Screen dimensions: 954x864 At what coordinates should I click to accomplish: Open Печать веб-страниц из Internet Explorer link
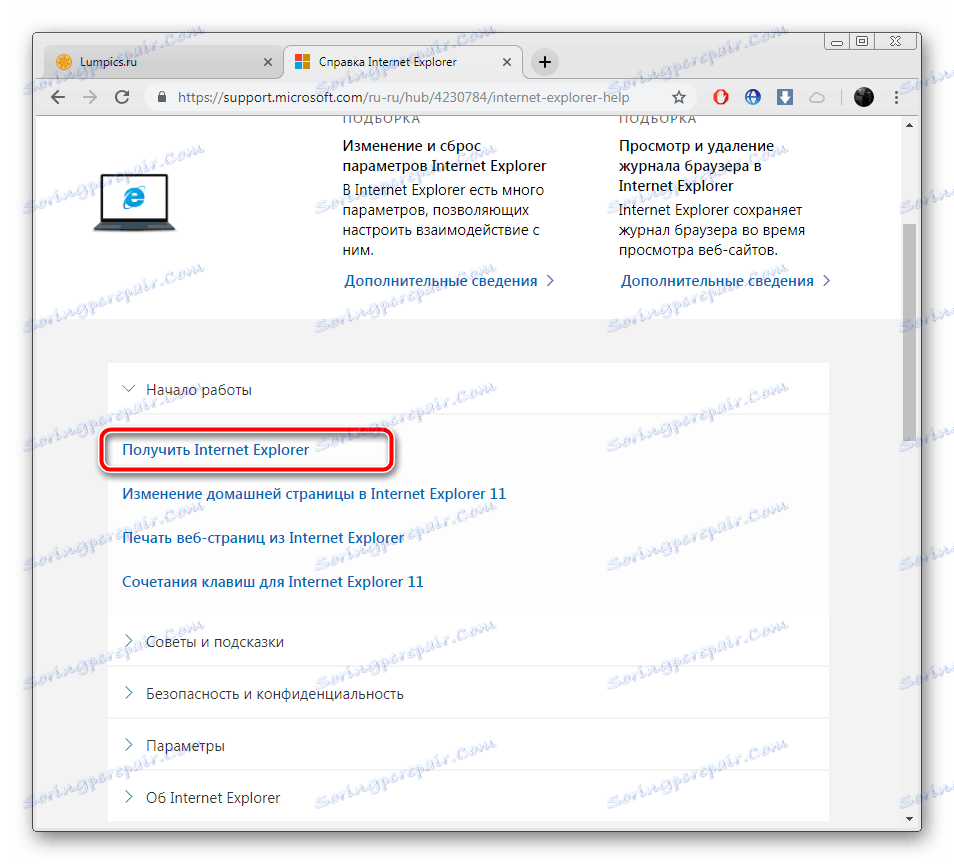(263, 538)
